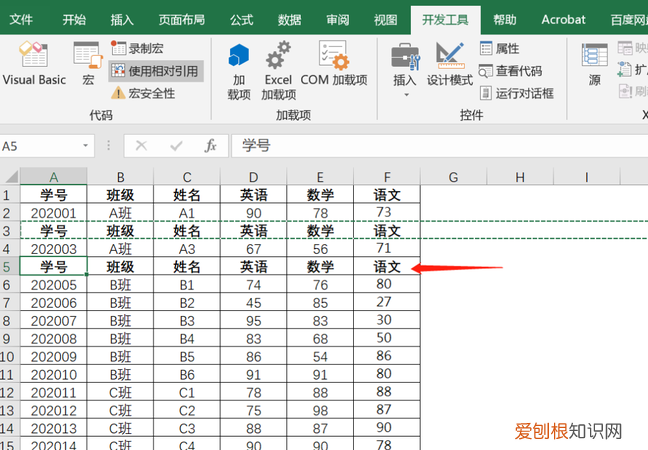Switch to the 审阅 tab

tap(338, 19)
